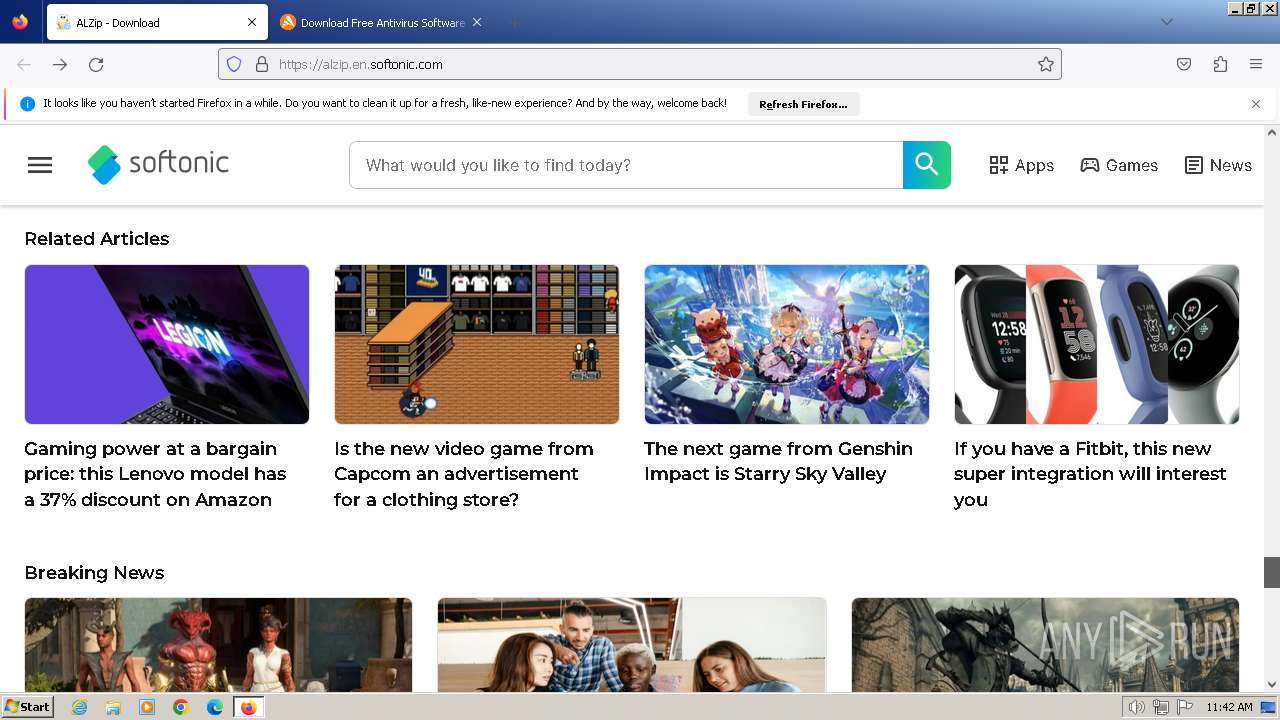Screen dimensions: 1280x720
Task: Go back with the browser back arrow
Action: pos(24,64)
